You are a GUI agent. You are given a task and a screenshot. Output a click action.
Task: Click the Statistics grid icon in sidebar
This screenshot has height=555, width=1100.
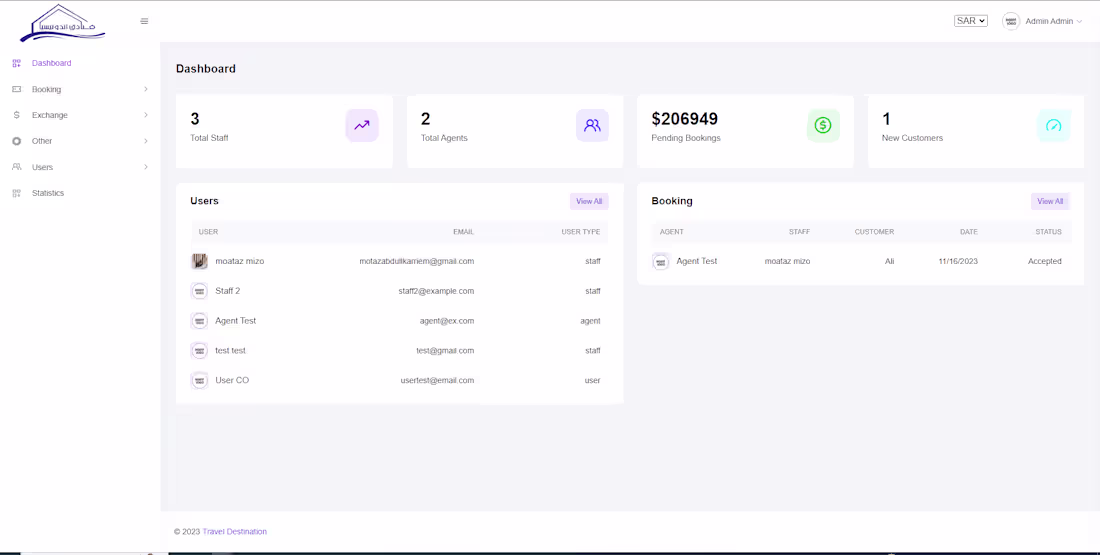17,193
